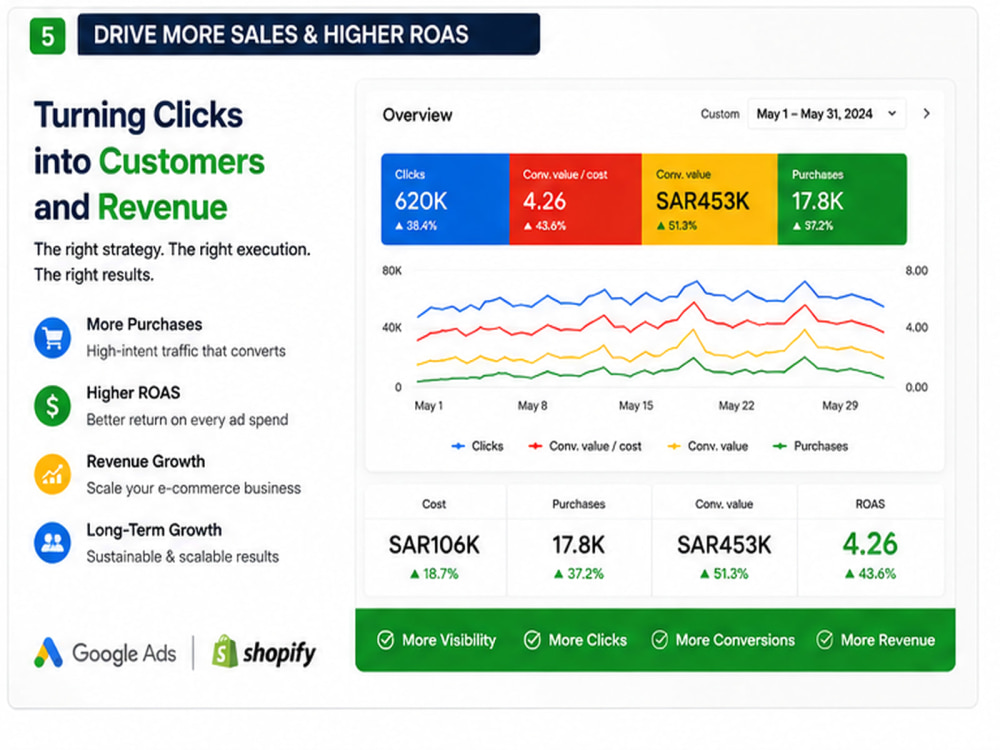Click the More Clicks checkmark icon

coord(532,640)
